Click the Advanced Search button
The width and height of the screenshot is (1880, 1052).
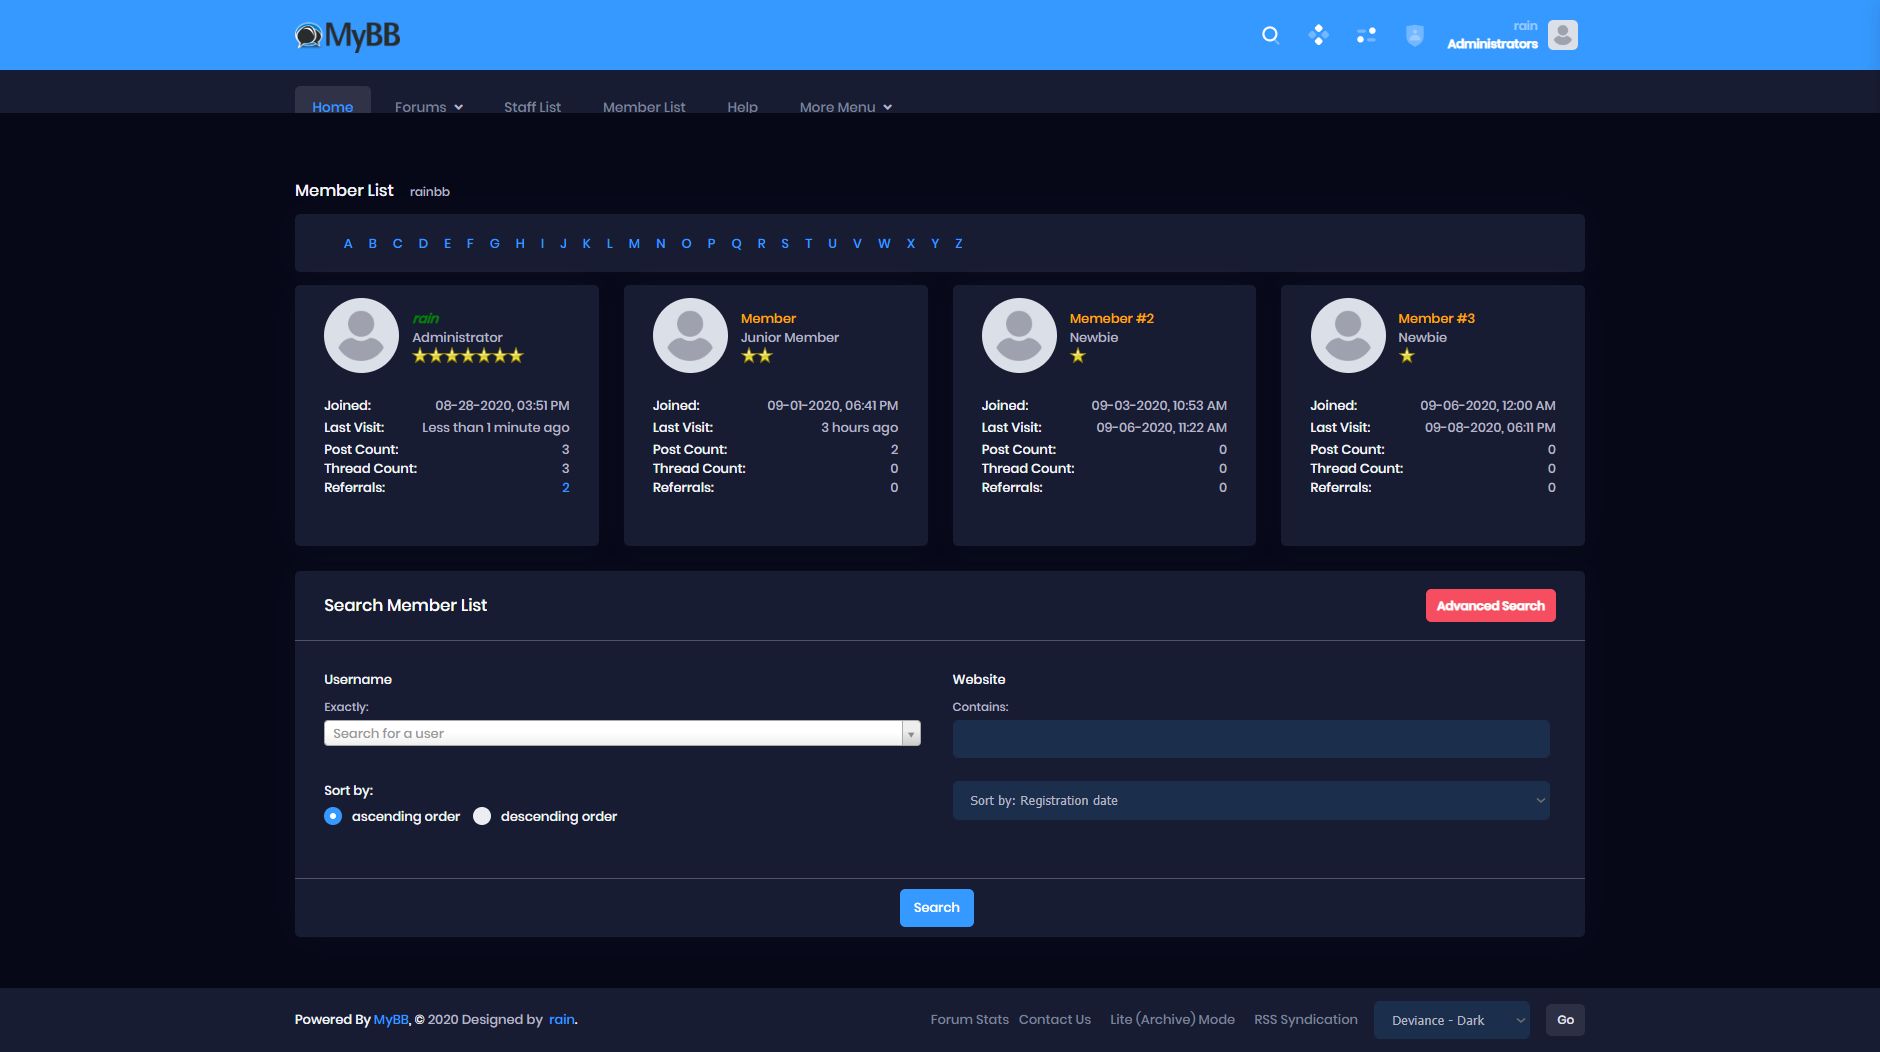click(x=1490, y=605)
